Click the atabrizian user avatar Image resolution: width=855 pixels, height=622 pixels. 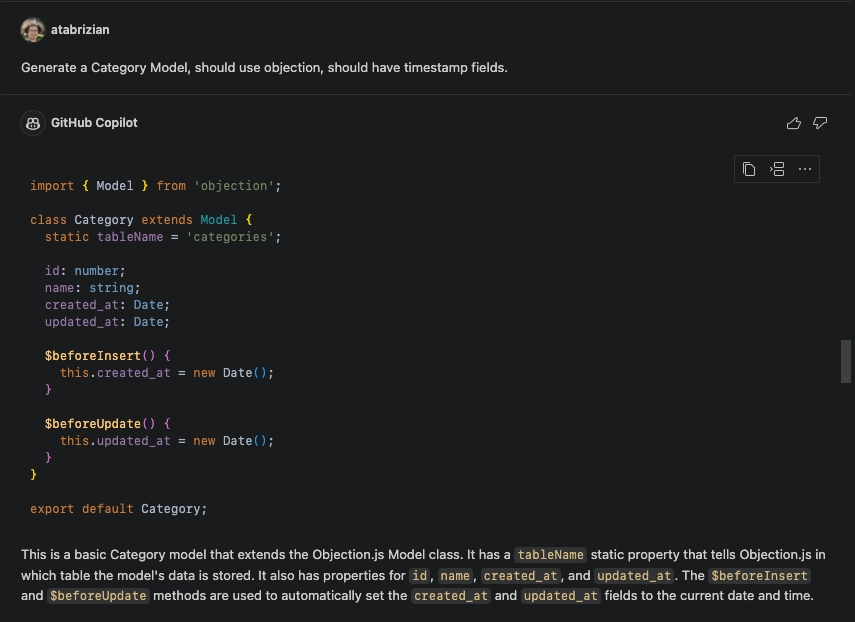(x=33, y=30)
